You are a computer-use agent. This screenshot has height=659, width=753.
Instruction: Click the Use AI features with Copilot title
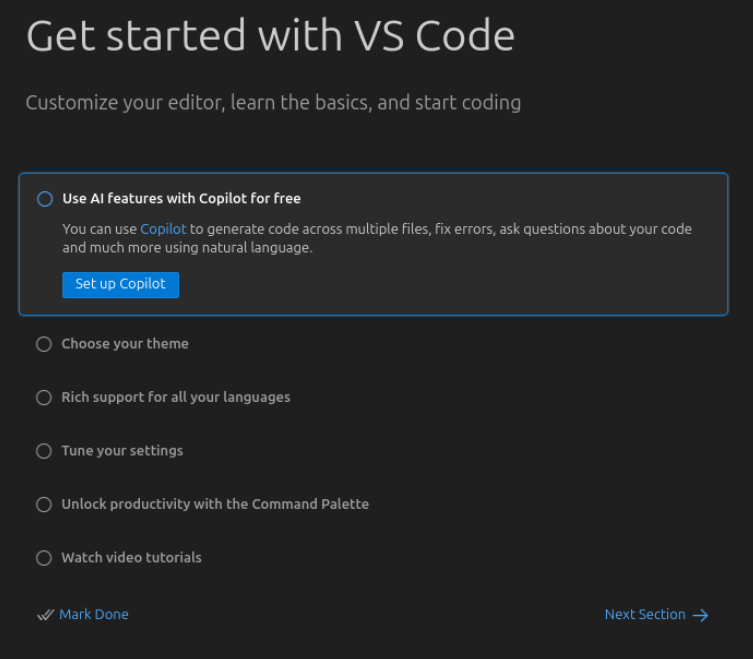181,199
